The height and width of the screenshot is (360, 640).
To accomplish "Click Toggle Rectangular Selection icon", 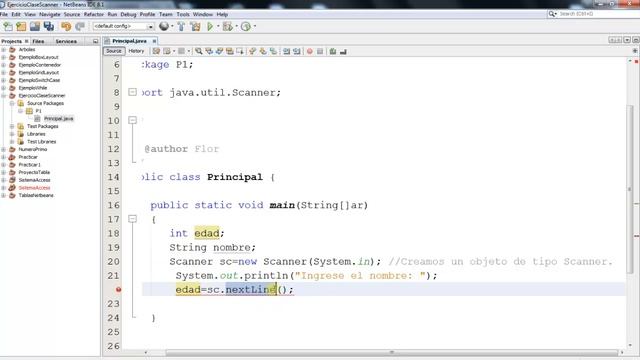I will 240,51.
